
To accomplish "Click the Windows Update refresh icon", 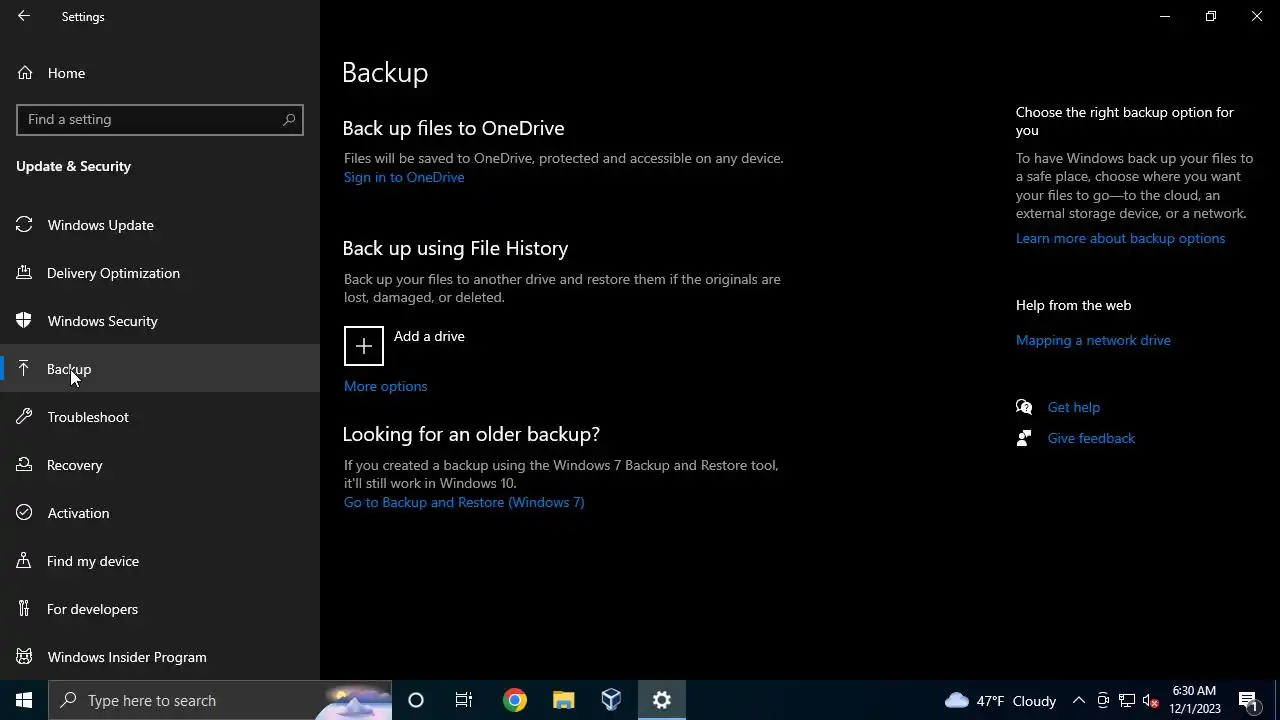I will (25, 225).
